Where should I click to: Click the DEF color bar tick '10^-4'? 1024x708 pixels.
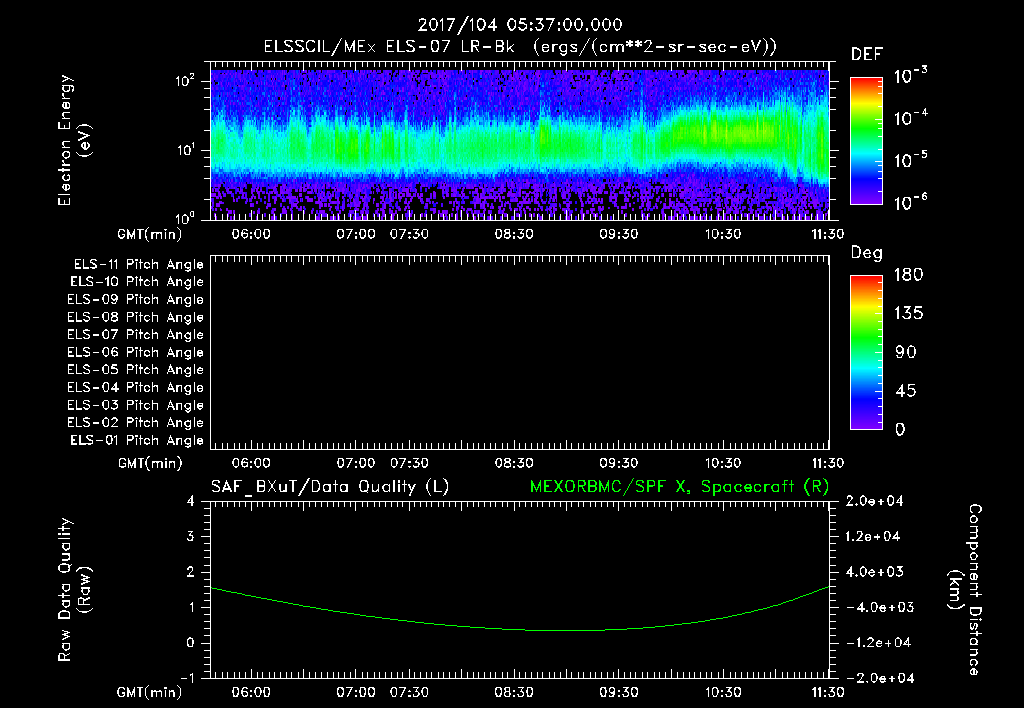910,118
